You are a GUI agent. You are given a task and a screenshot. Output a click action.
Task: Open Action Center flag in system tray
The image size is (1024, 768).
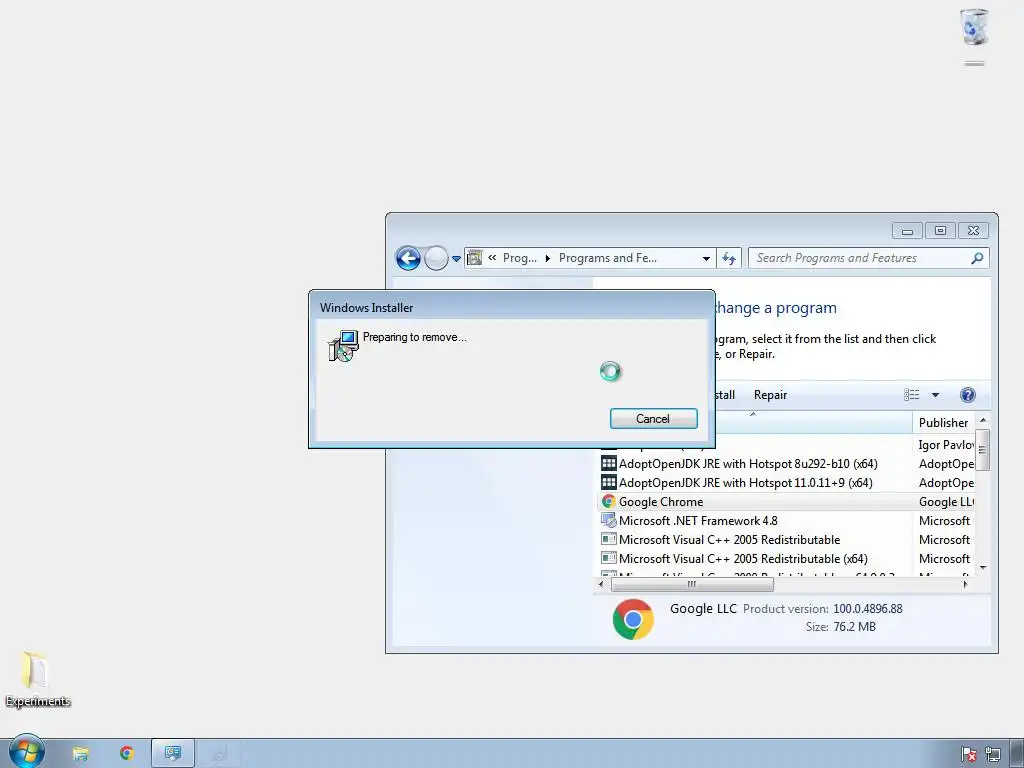(969, 754)
